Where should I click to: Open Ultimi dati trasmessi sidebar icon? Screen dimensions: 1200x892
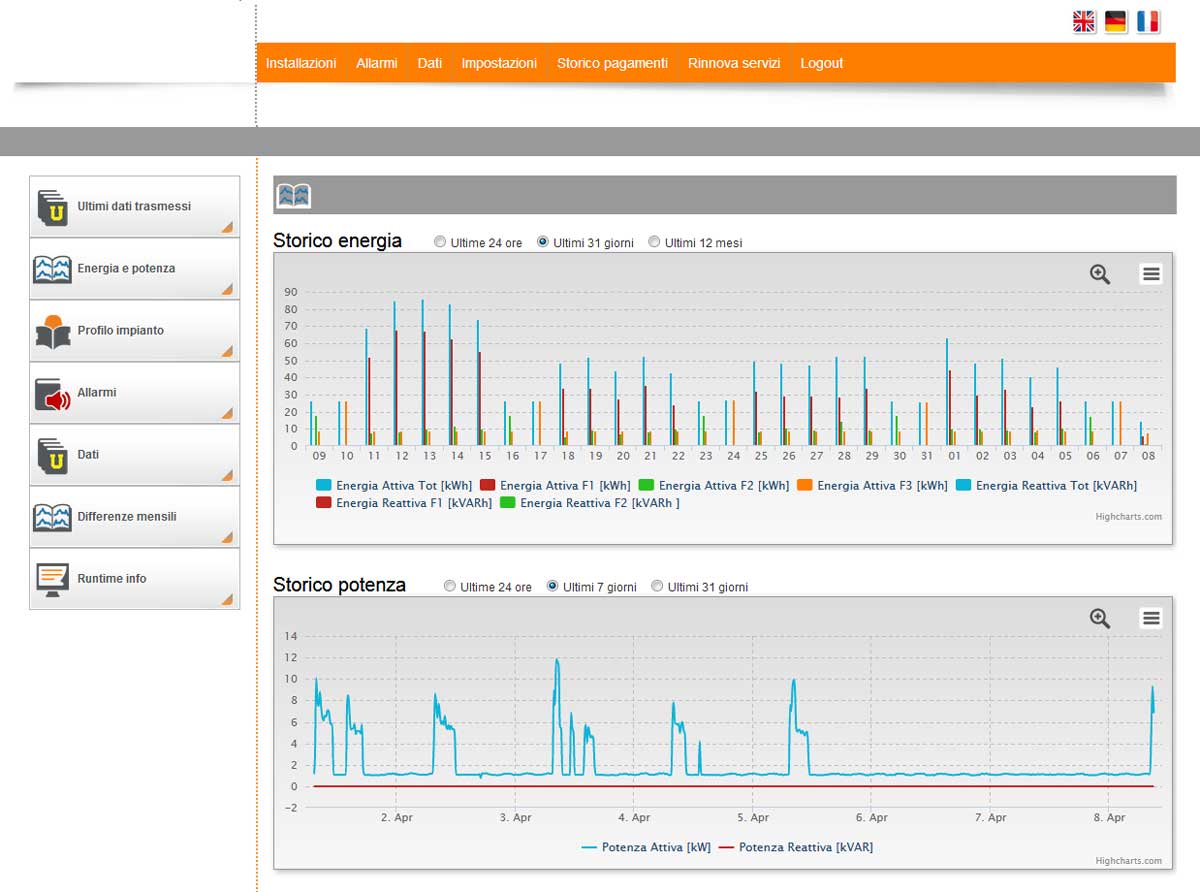coord(52,207)
